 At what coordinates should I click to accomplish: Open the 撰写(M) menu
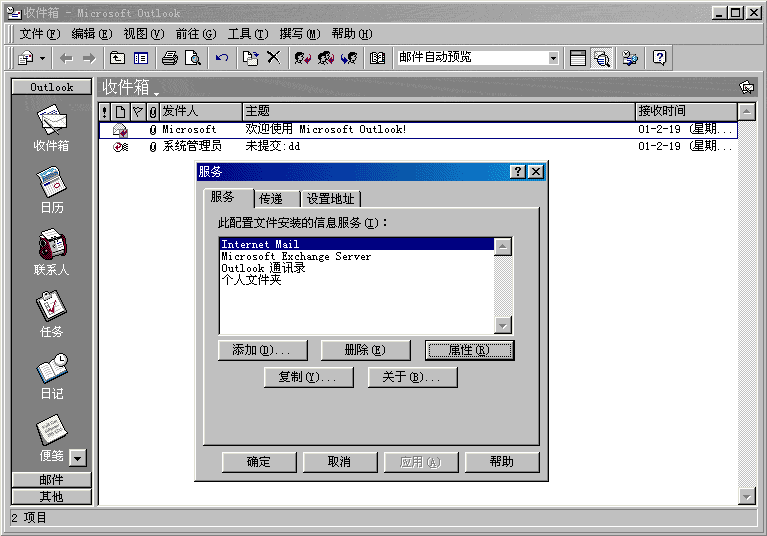point(299,34)
